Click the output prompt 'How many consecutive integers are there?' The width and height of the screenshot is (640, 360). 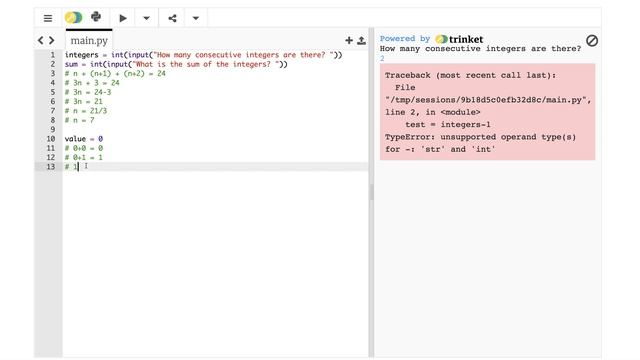(x=480, y=49)
